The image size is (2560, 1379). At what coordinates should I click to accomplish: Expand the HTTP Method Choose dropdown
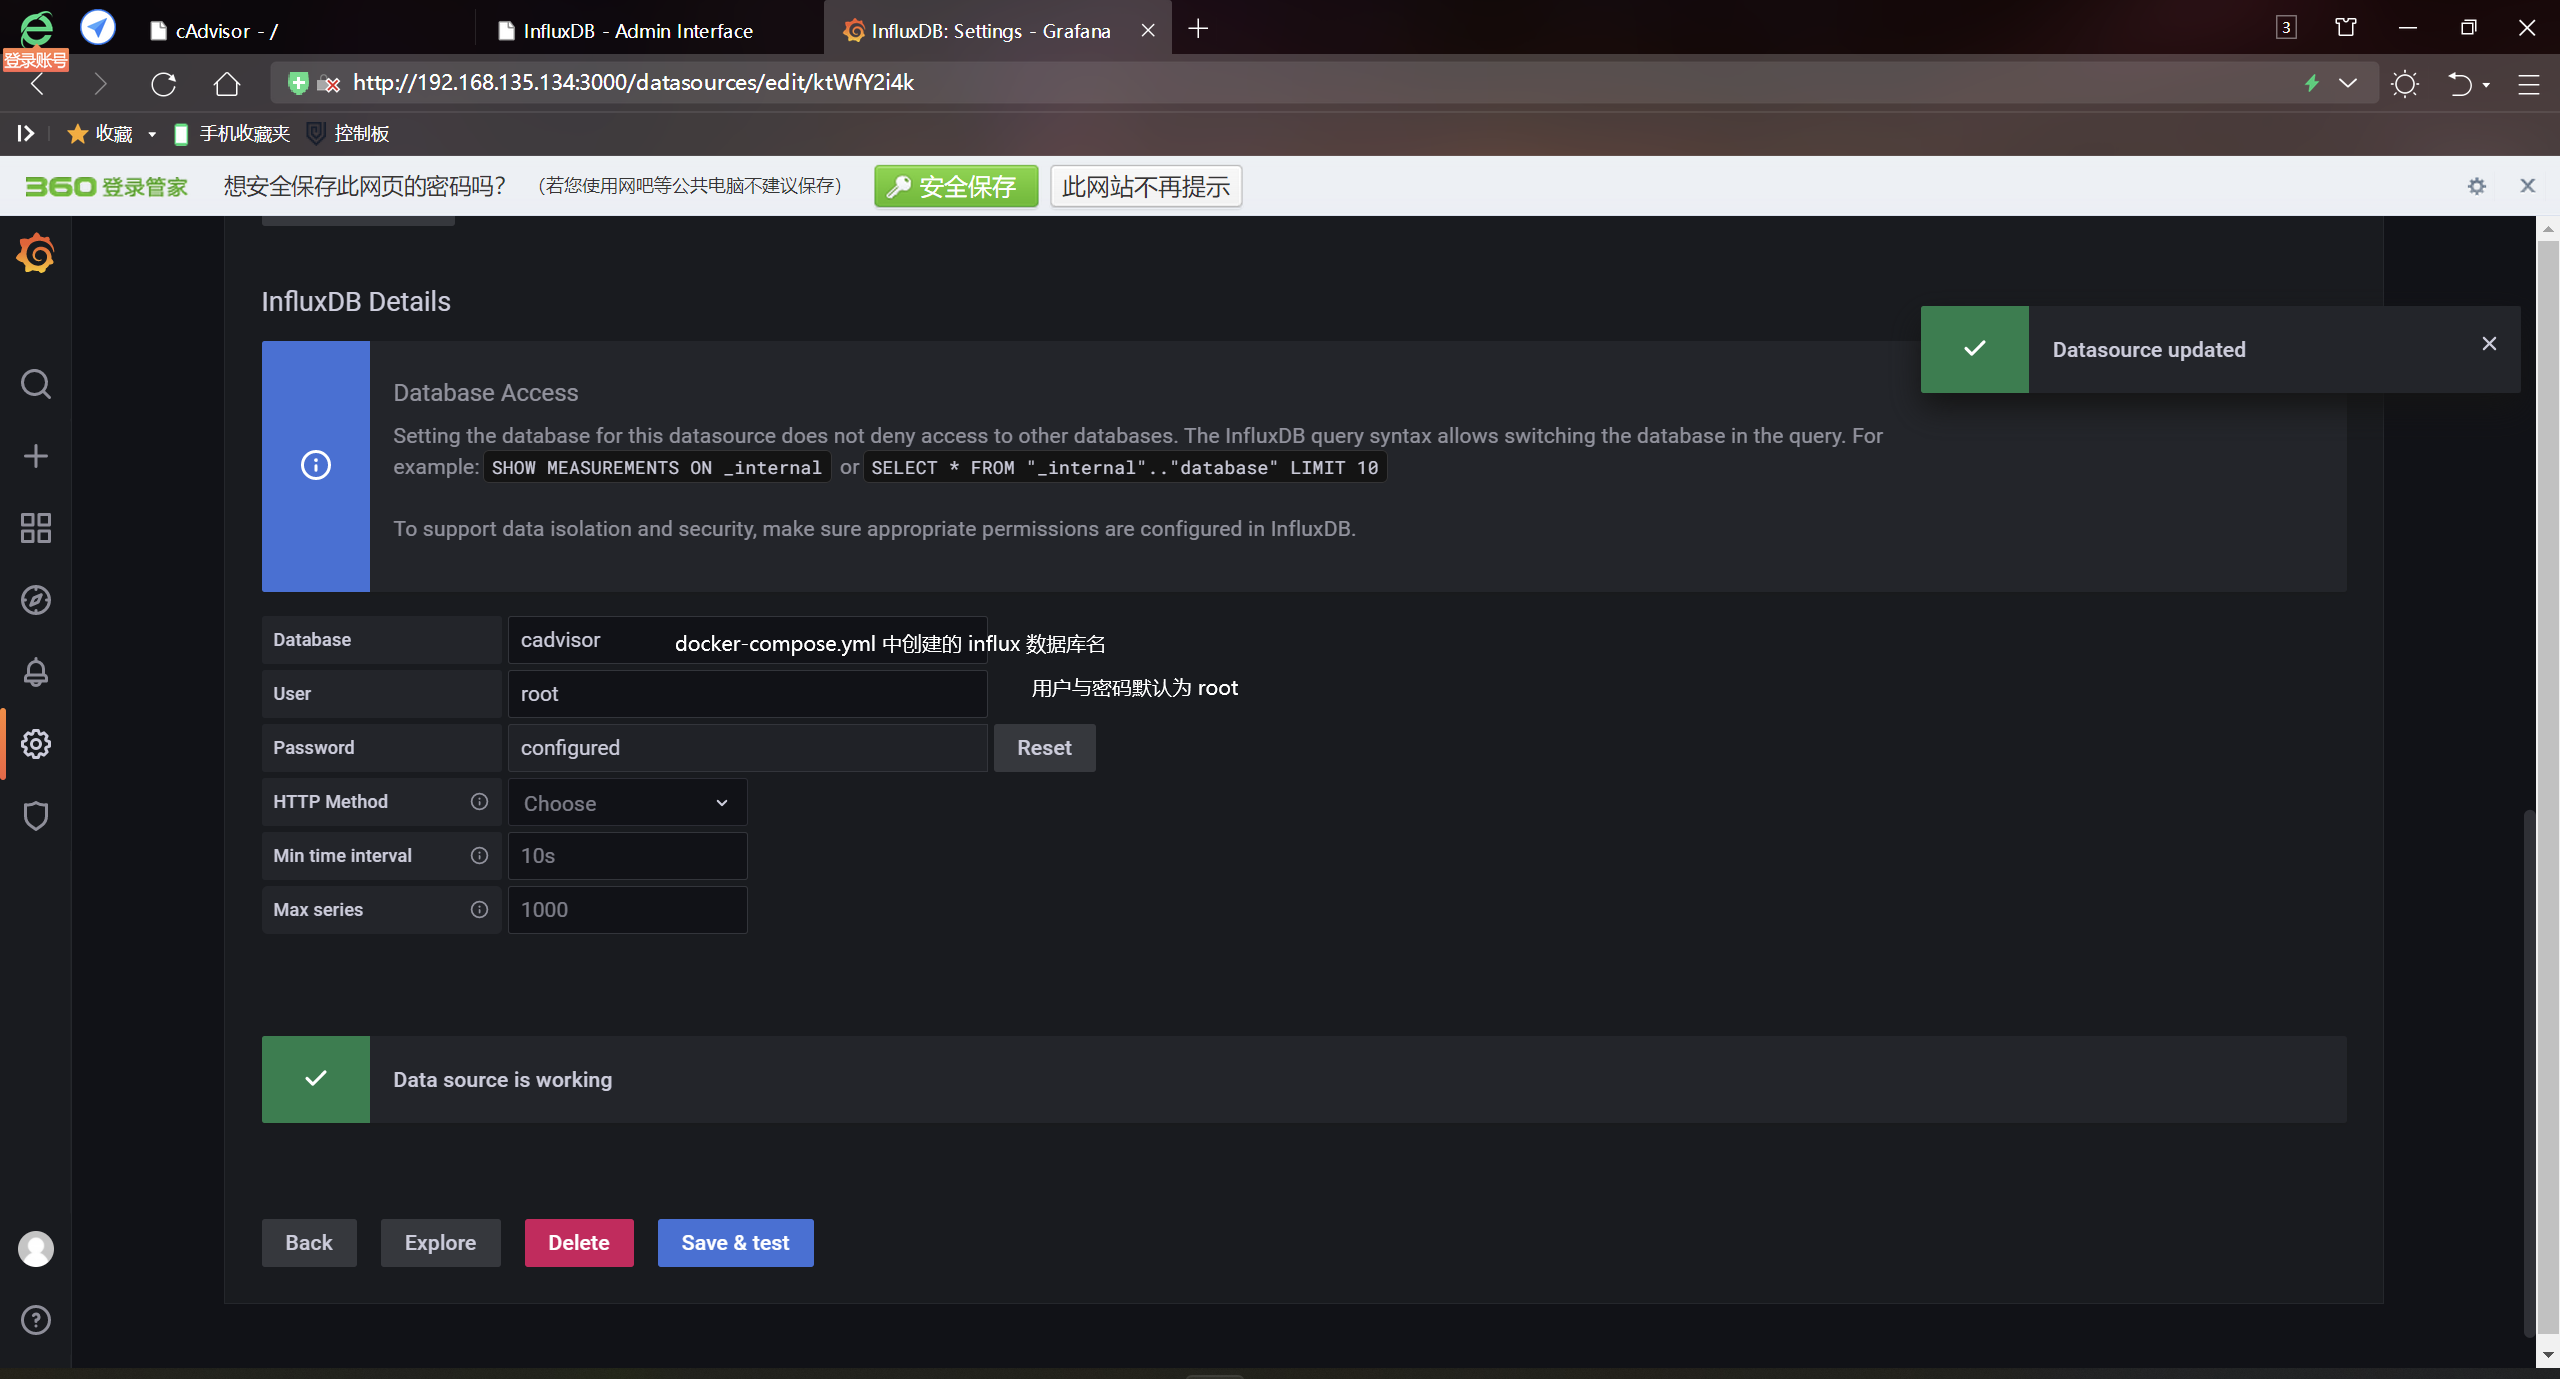click(x=627, y=803)
